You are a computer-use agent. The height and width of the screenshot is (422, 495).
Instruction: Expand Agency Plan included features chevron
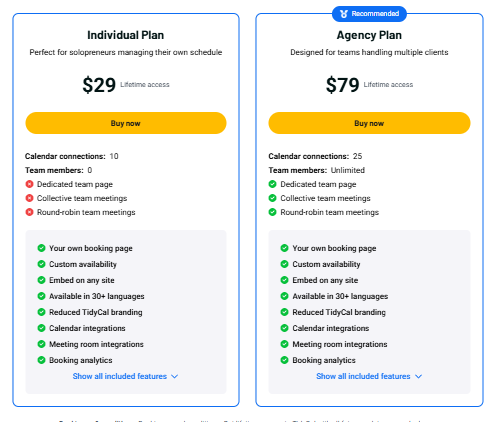tap(418, 376)
